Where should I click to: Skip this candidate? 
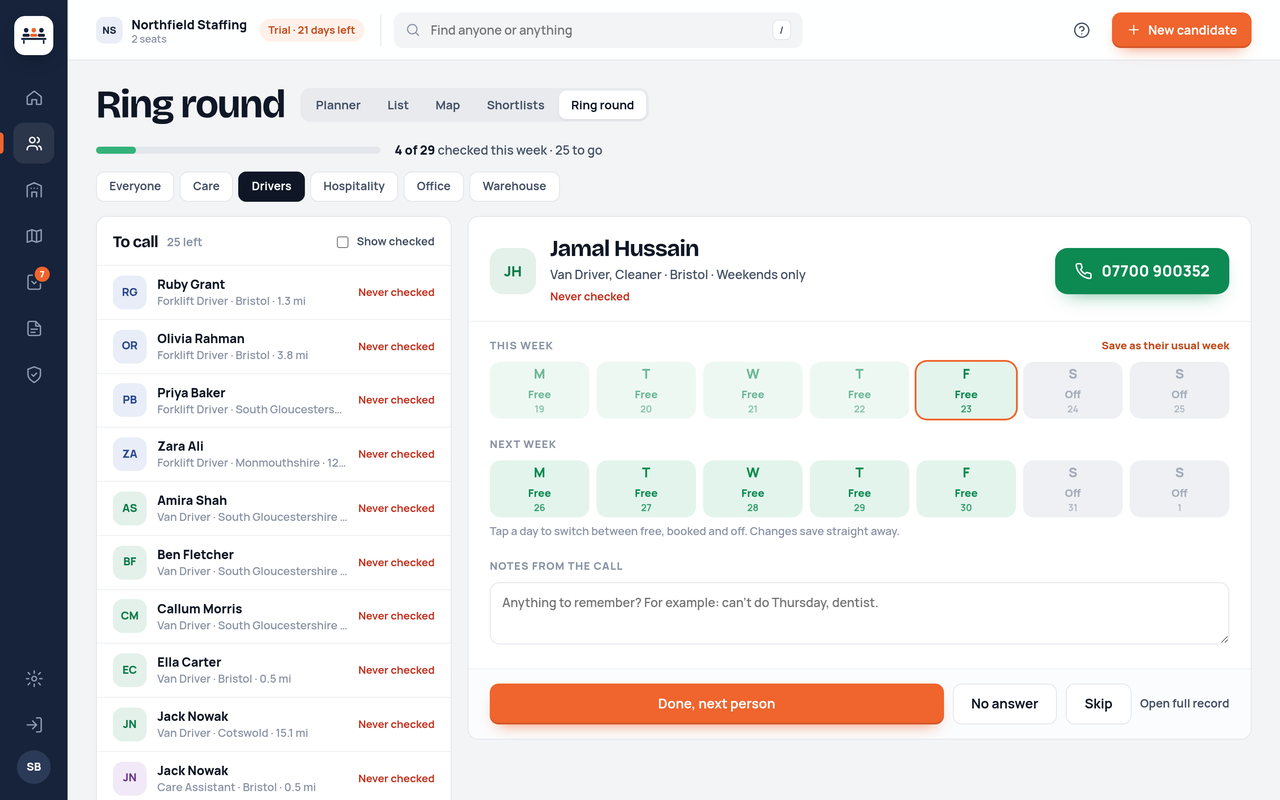(x=1098, y=704)
